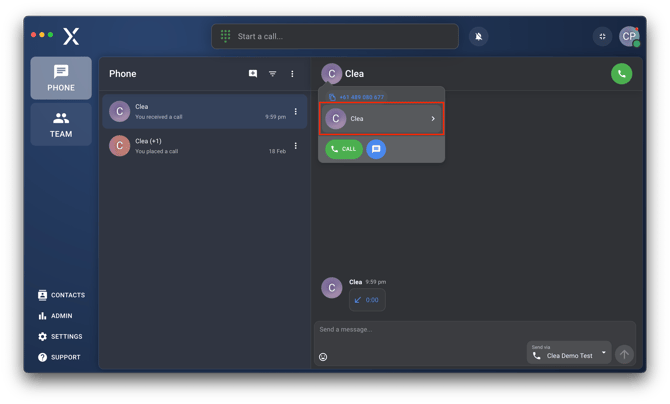Click the green CALL button in popup
The height and width of the screenshot is (404, 670).
(343, 149)
